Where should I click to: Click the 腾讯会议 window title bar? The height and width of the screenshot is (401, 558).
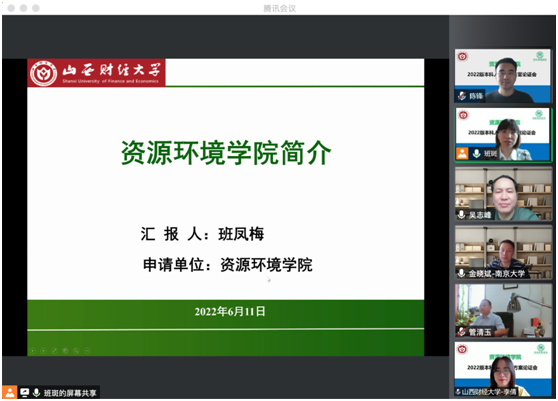pos(279,8)
